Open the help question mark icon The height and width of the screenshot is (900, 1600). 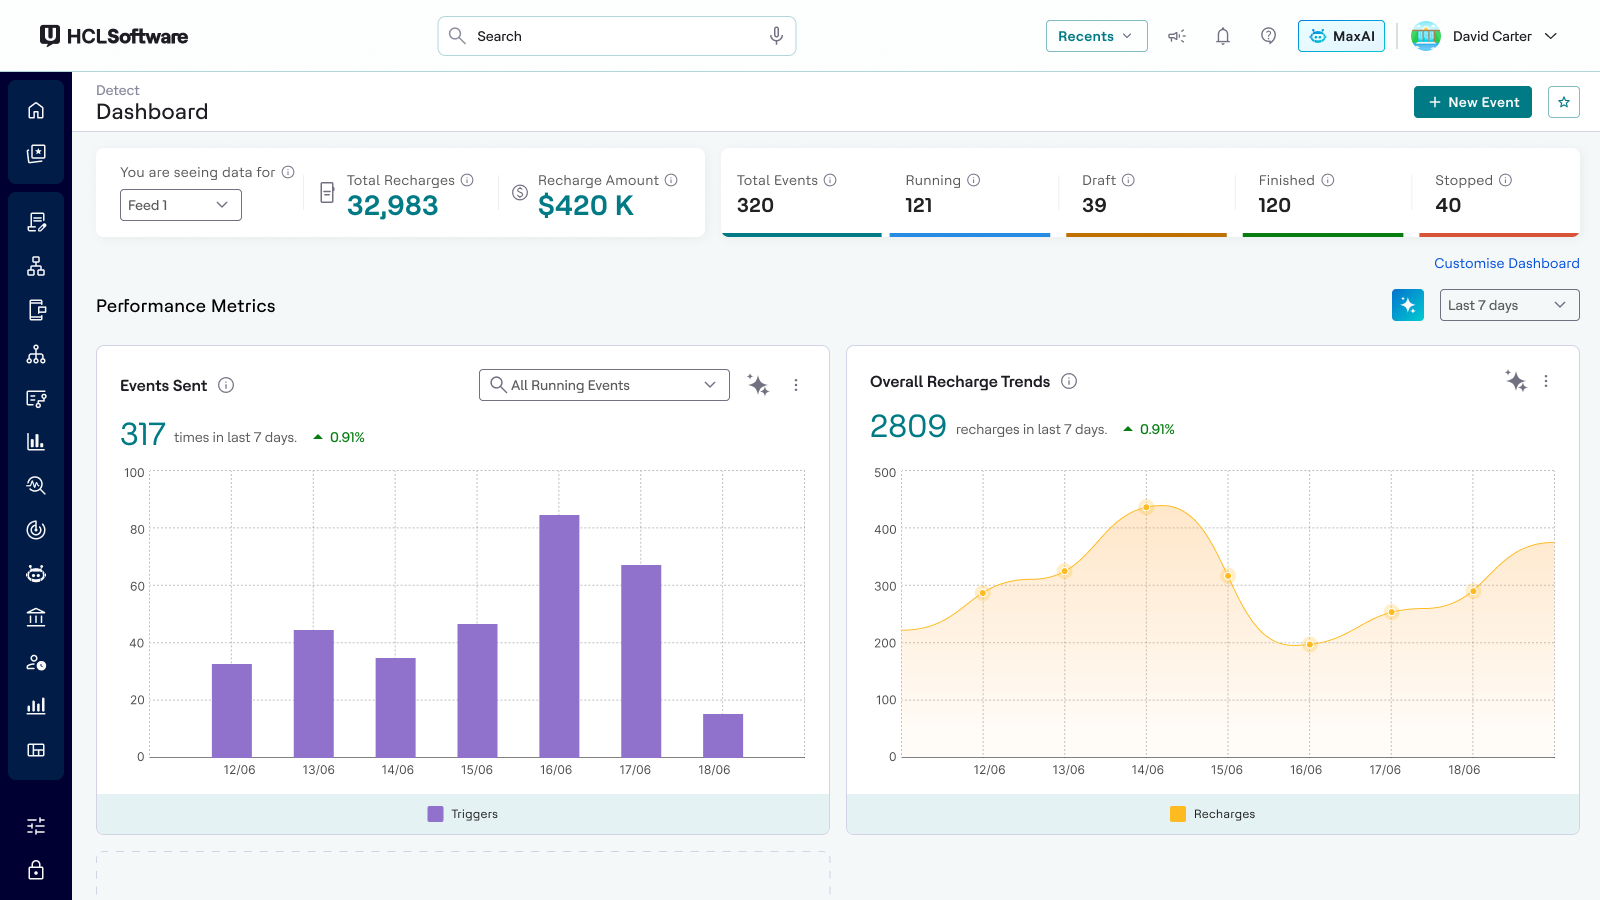[x=1268, y=36]
